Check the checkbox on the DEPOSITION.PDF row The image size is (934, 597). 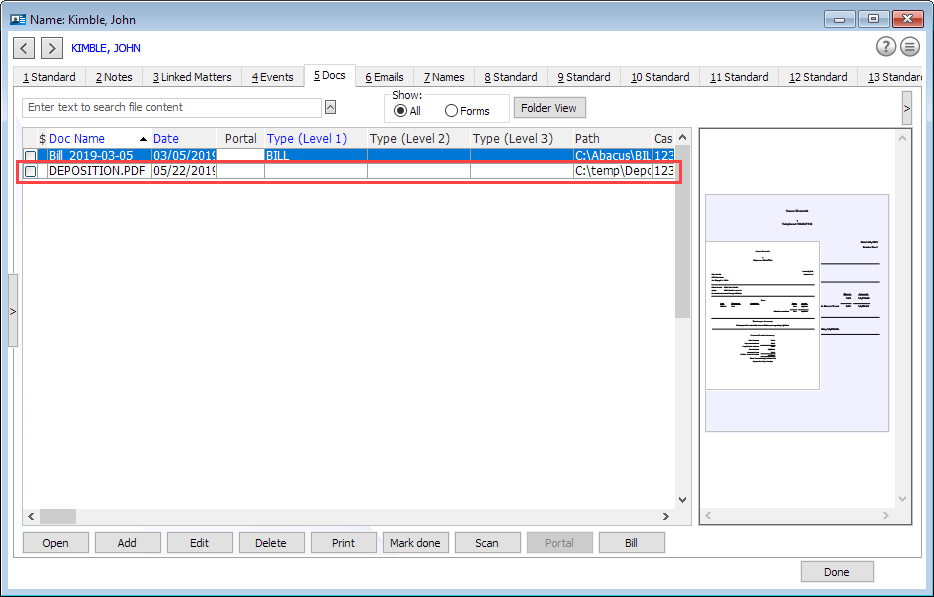click(31, 171)
